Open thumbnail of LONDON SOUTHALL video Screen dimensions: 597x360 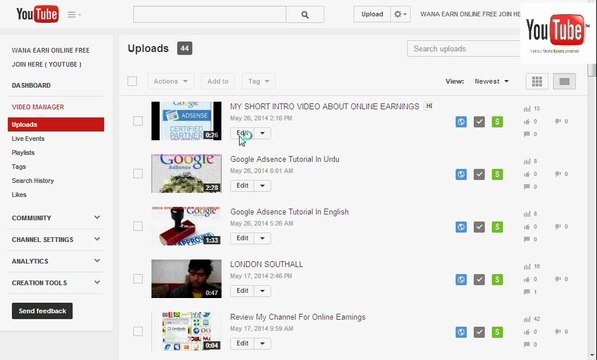point(187,279)
